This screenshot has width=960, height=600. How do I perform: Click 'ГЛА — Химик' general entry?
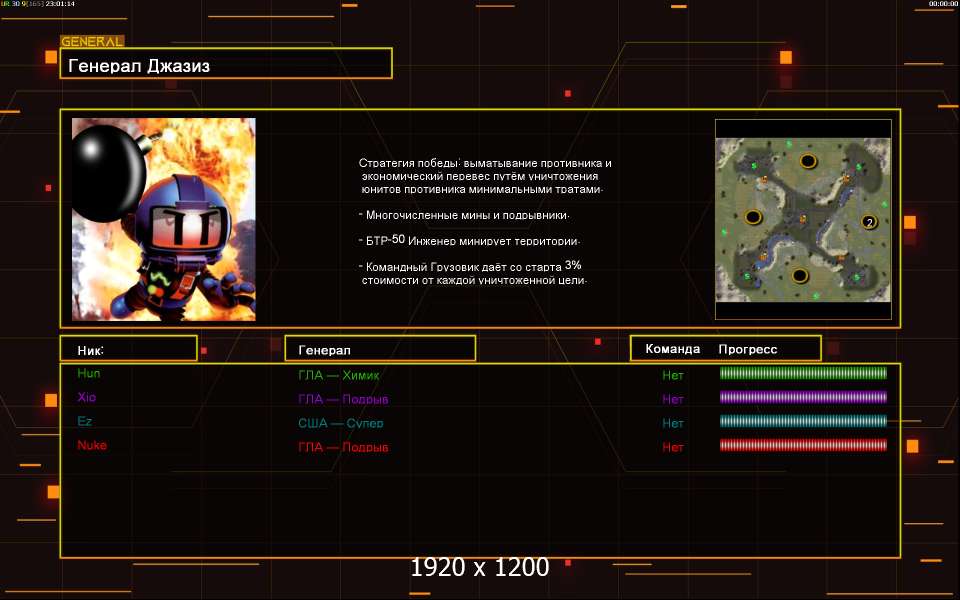[339, 375]
